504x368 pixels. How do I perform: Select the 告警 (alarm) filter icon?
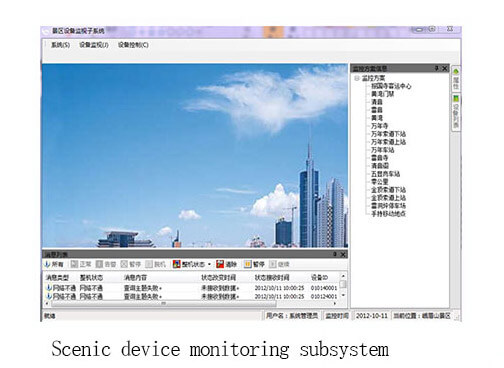click(x=99, y=264)
